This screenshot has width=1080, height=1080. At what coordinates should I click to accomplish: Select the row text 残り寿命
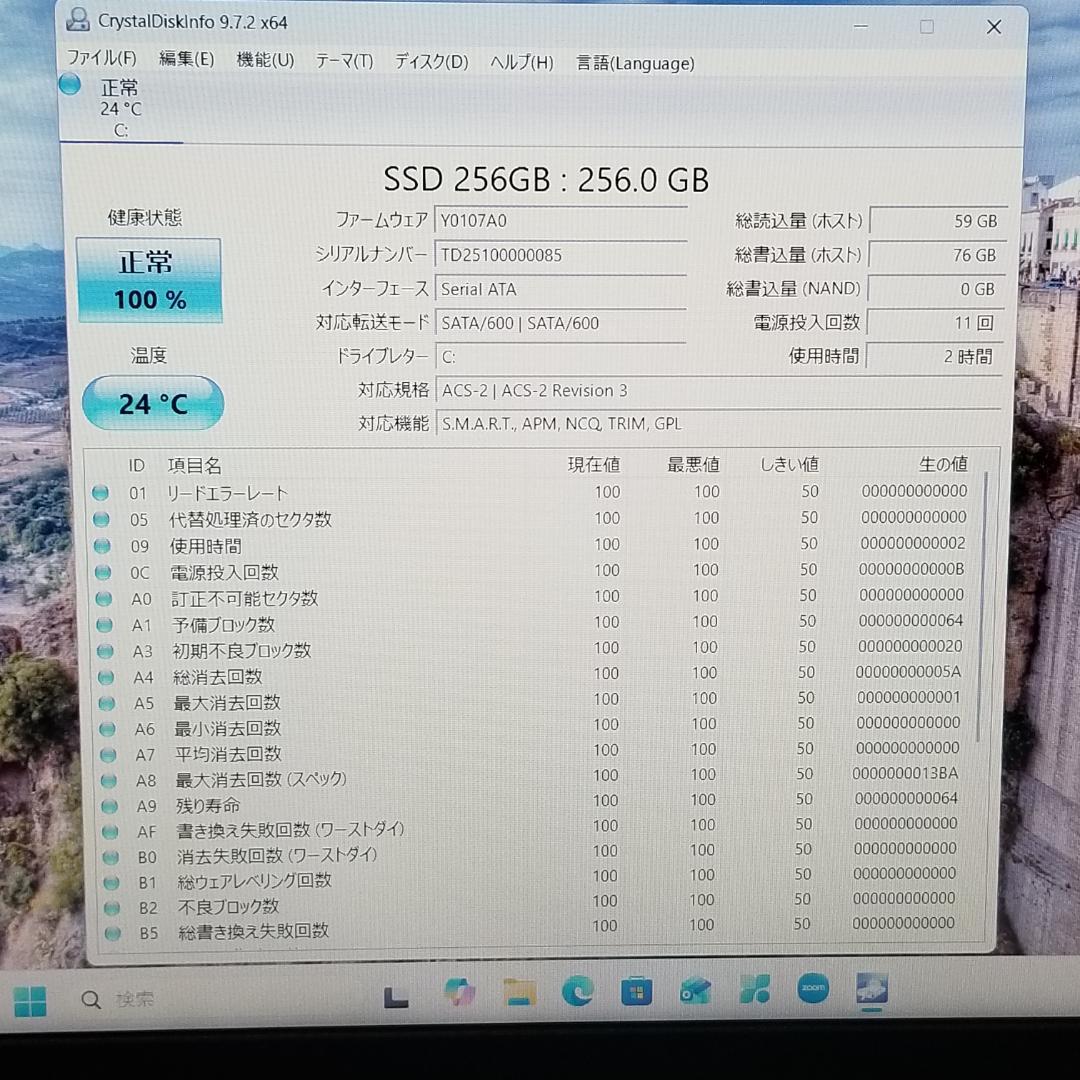[x=208, y=805]
